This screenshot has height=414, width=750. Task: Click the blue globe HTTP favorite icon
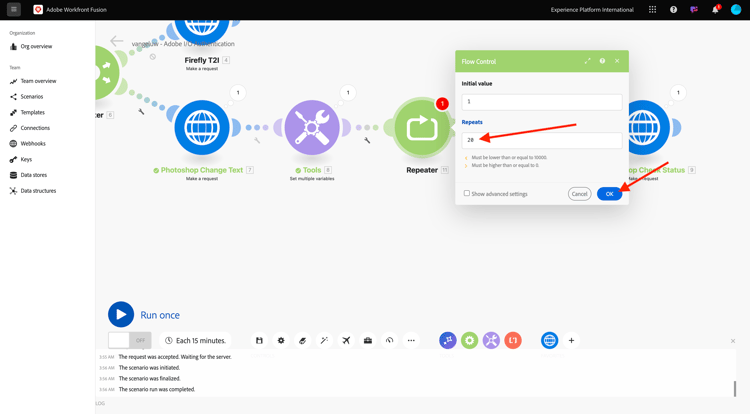click(550, 340)
